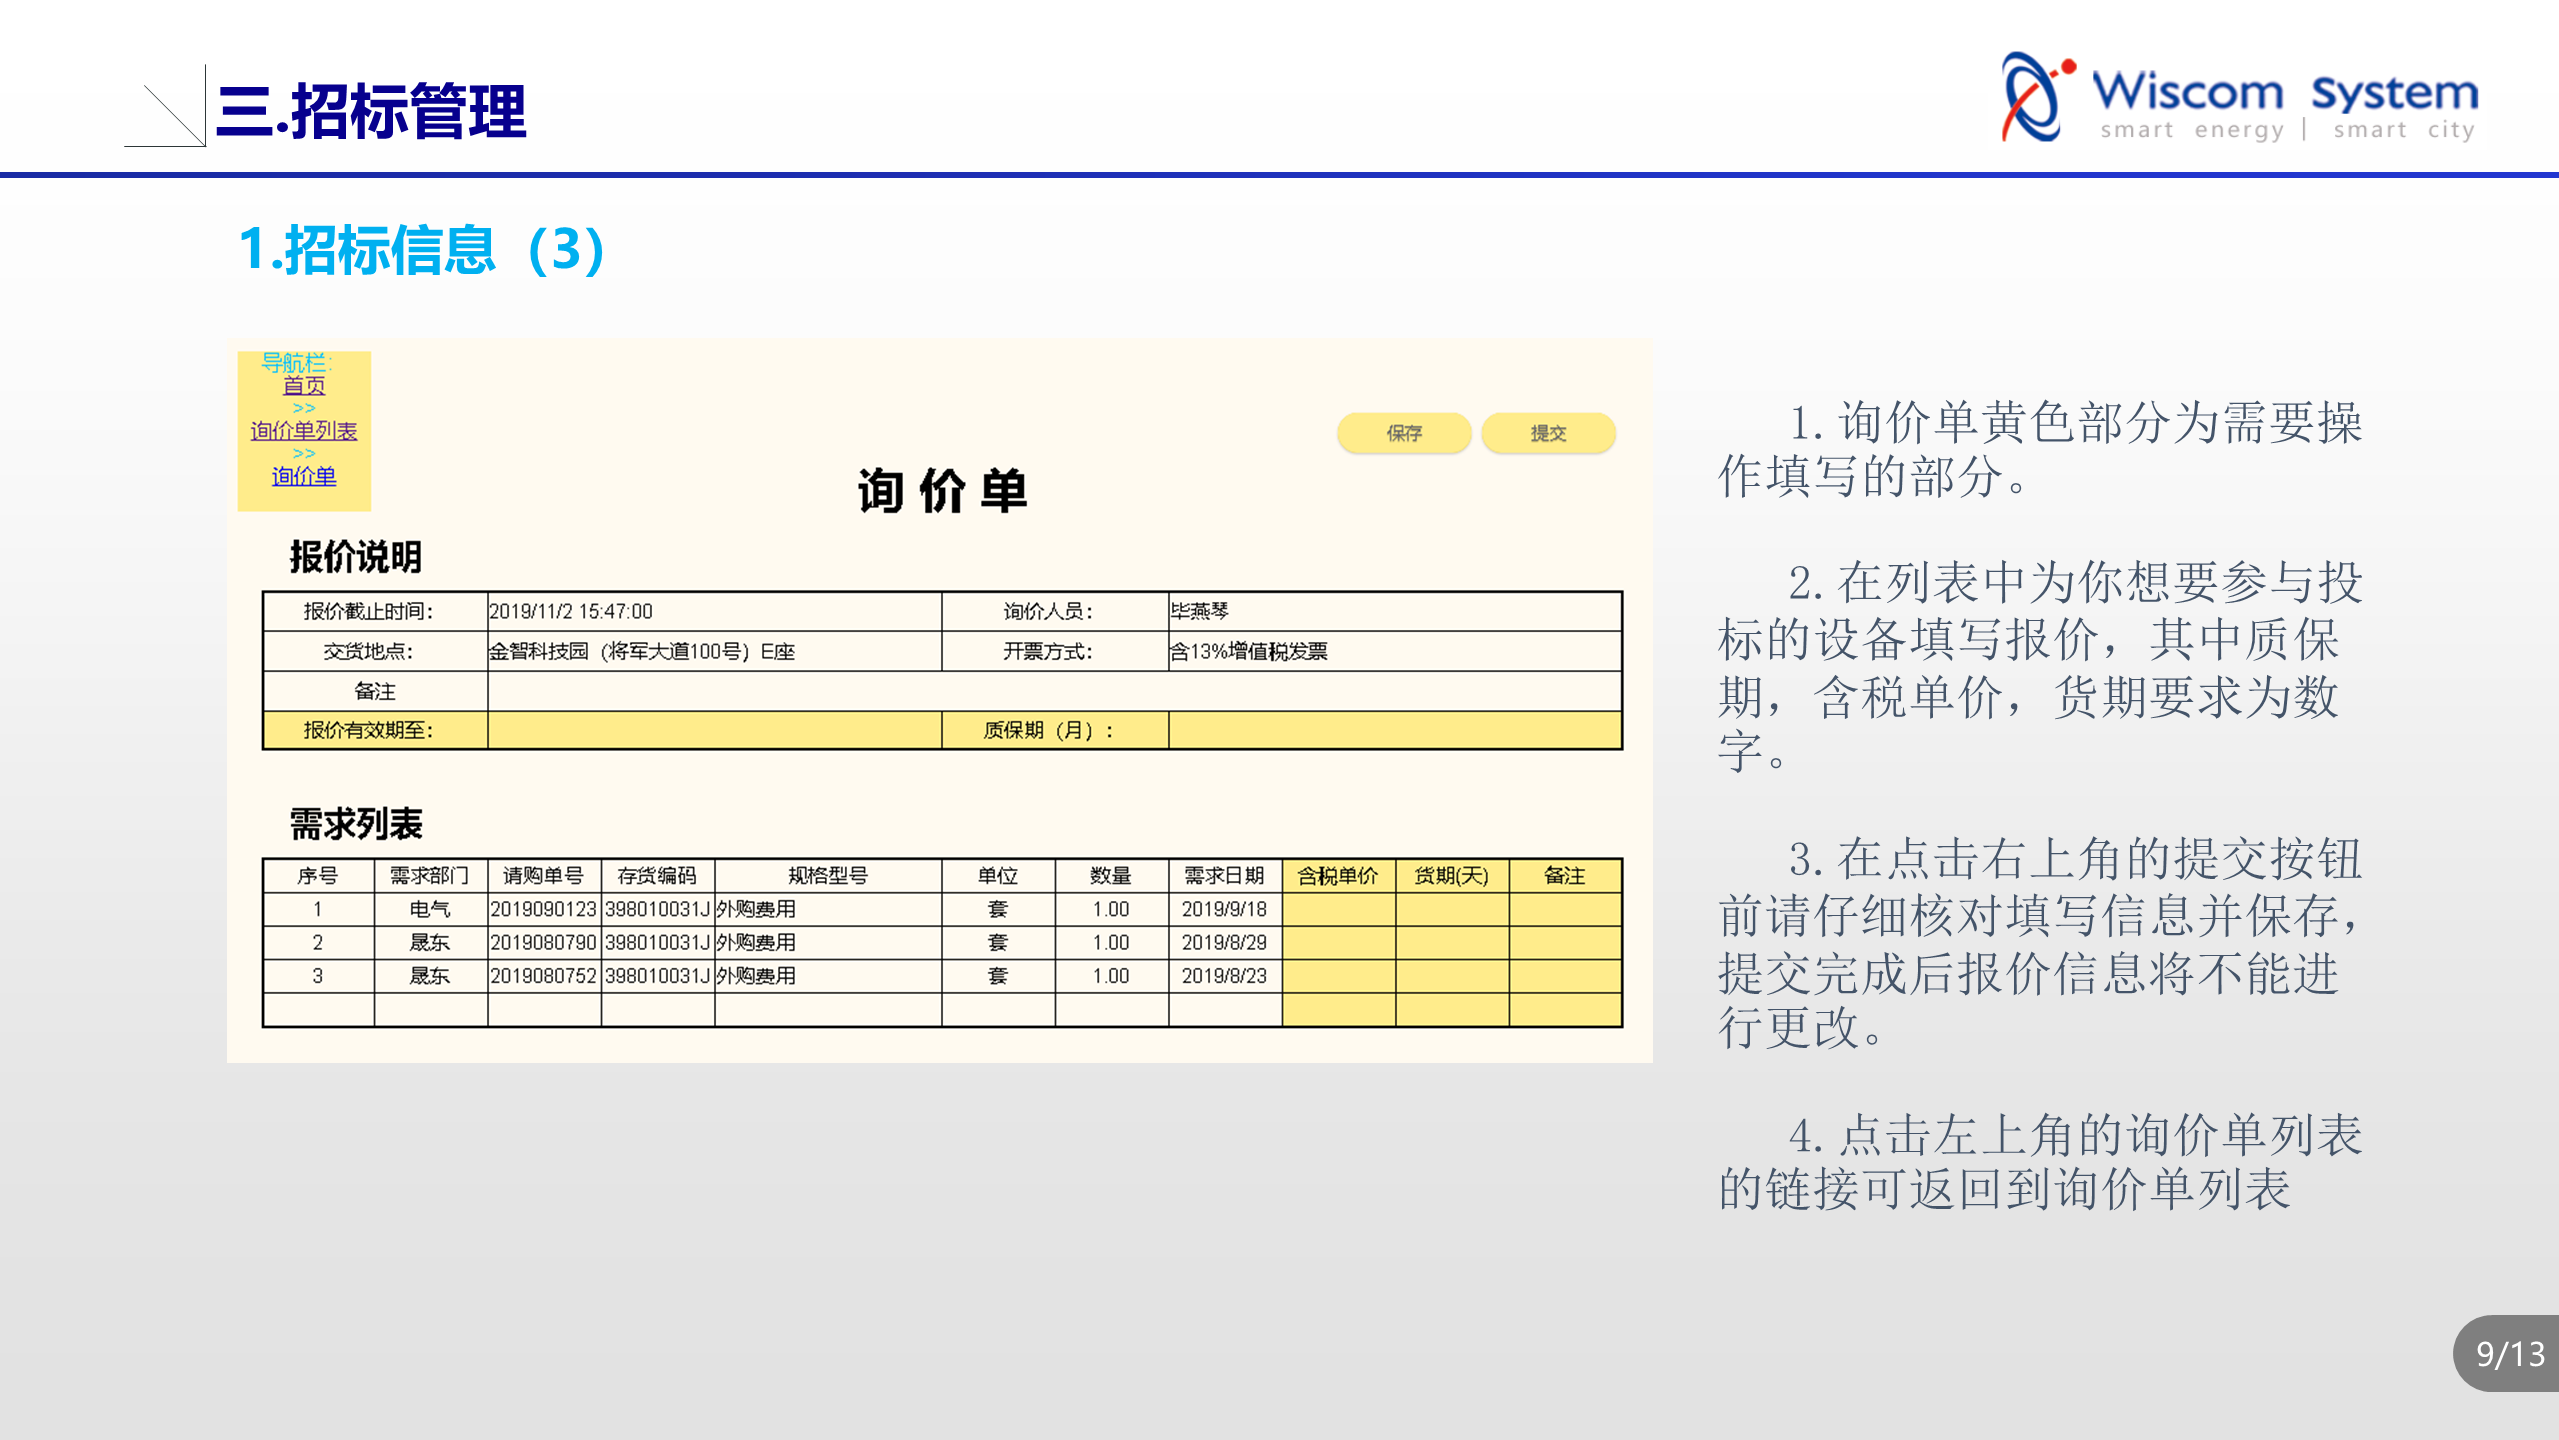Click the 三.招标管理 slide title
Viewport: 2559px width, 1440px height.
coord(370,110)
